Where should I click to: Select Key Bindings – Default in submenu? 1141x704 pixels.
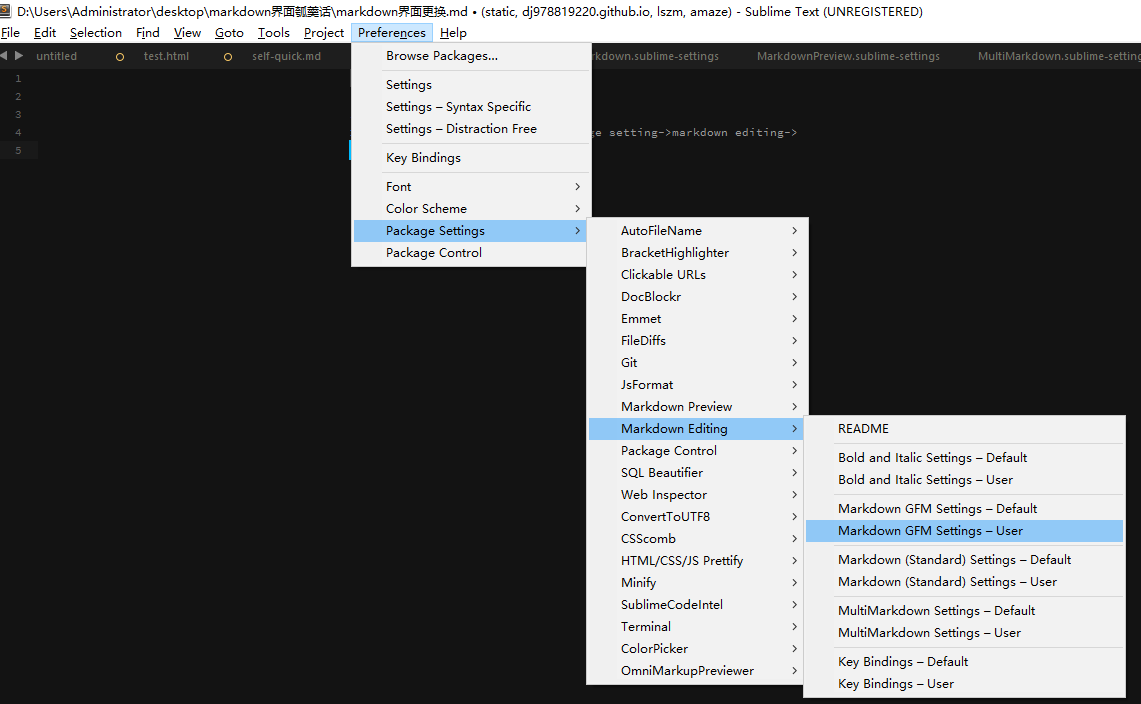pos(903,662)
